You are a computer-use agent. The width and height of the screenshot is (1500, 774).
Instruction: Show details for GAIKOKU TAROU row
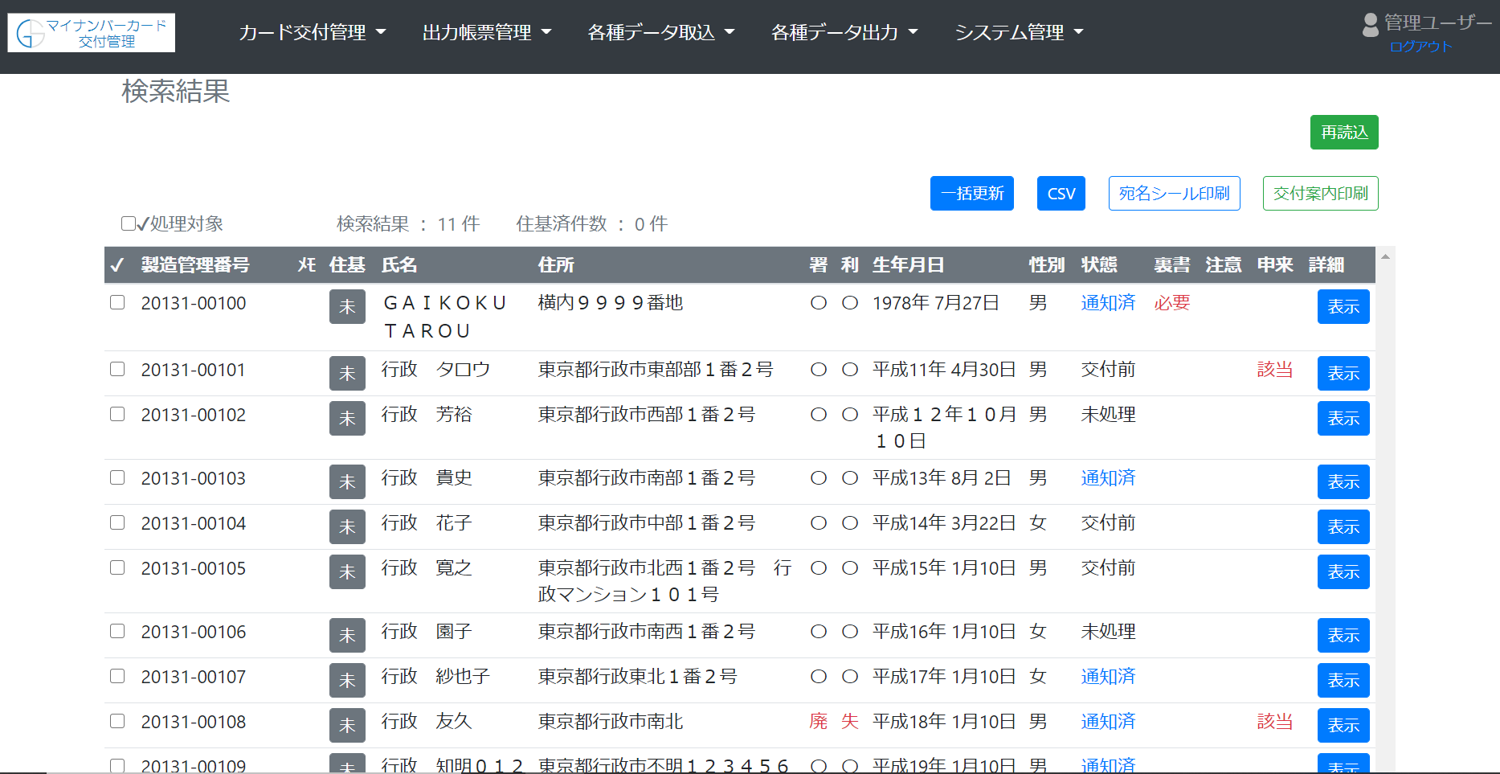pos(1343,307)
